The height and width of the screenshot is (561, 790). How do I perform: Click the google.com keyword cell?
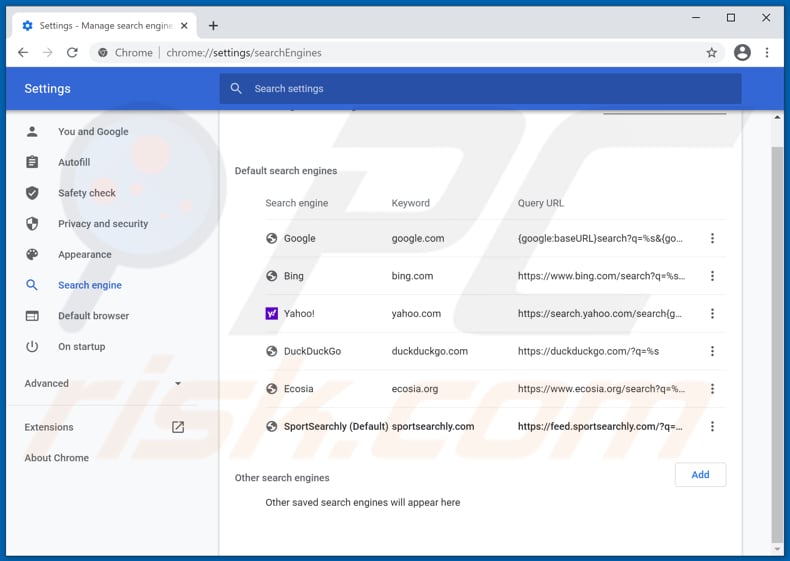pos(418,238)
